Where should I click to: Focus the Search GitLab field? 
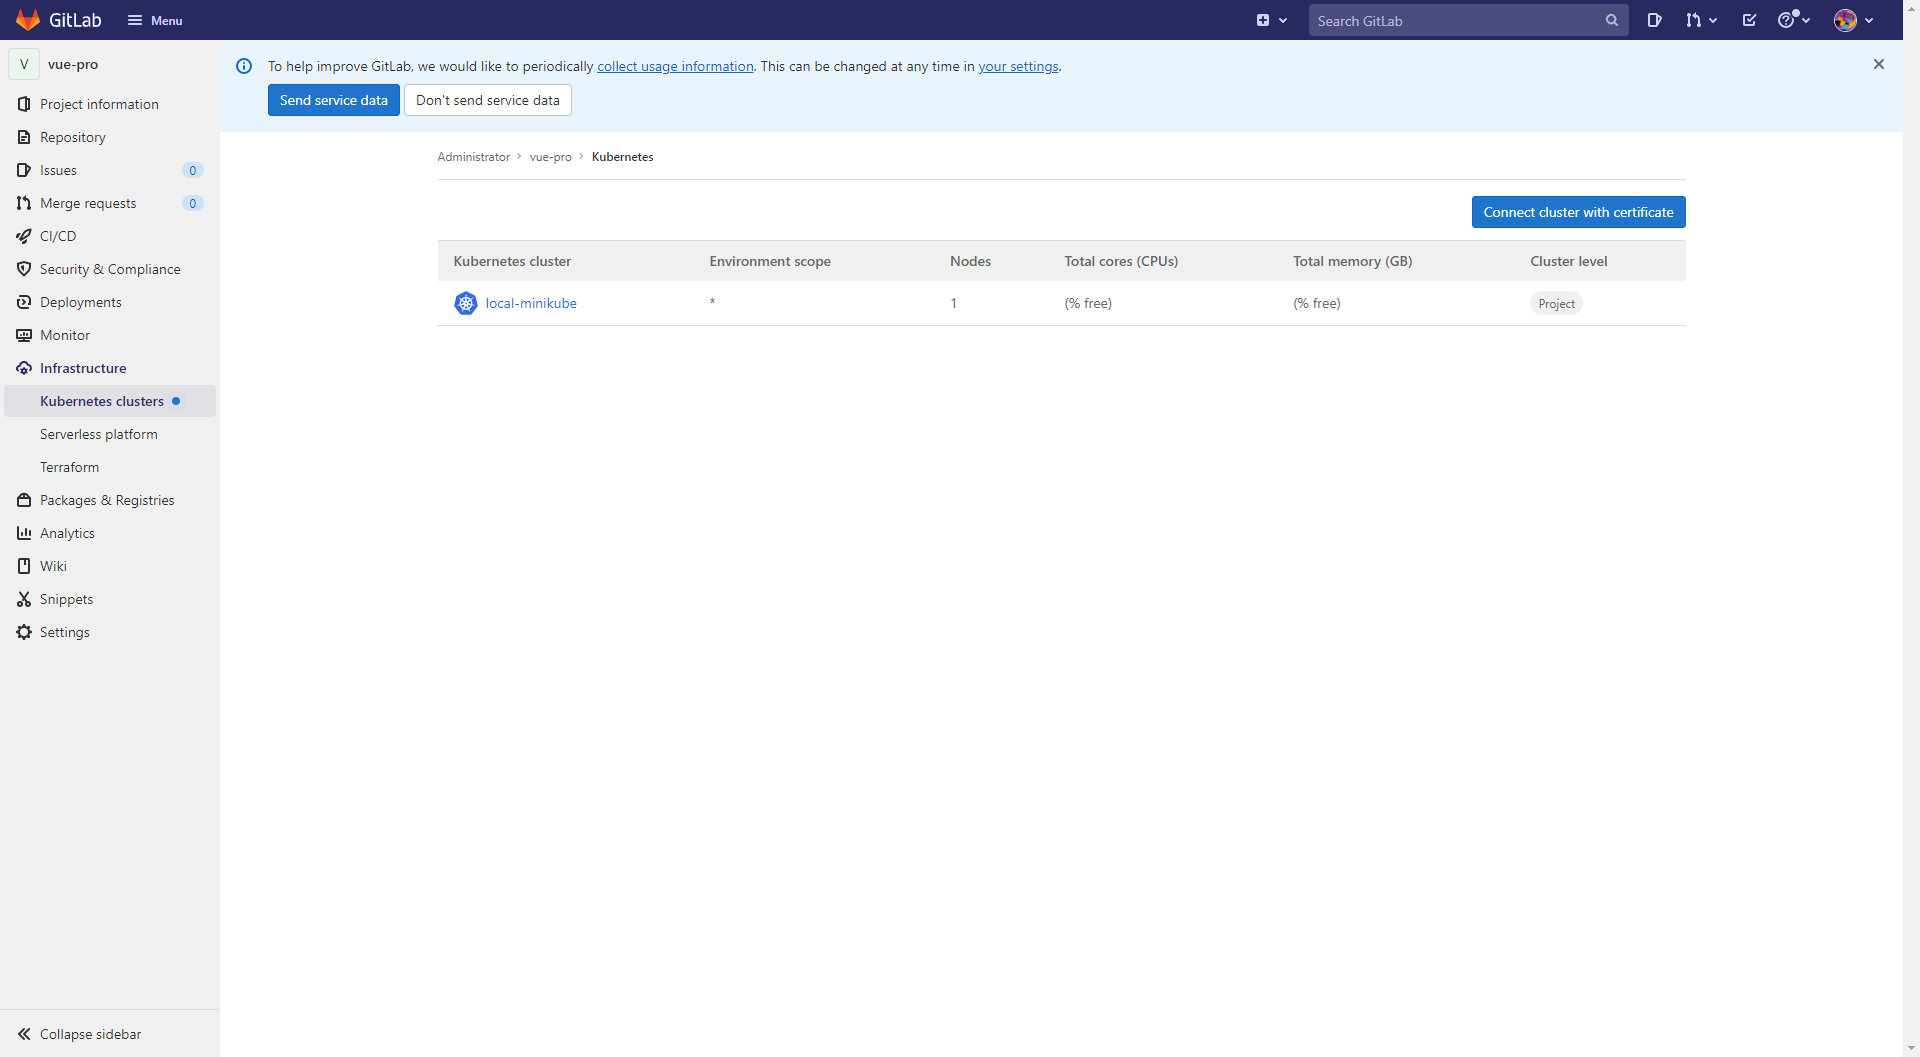pyautogui.click(x=1468, y=20)
